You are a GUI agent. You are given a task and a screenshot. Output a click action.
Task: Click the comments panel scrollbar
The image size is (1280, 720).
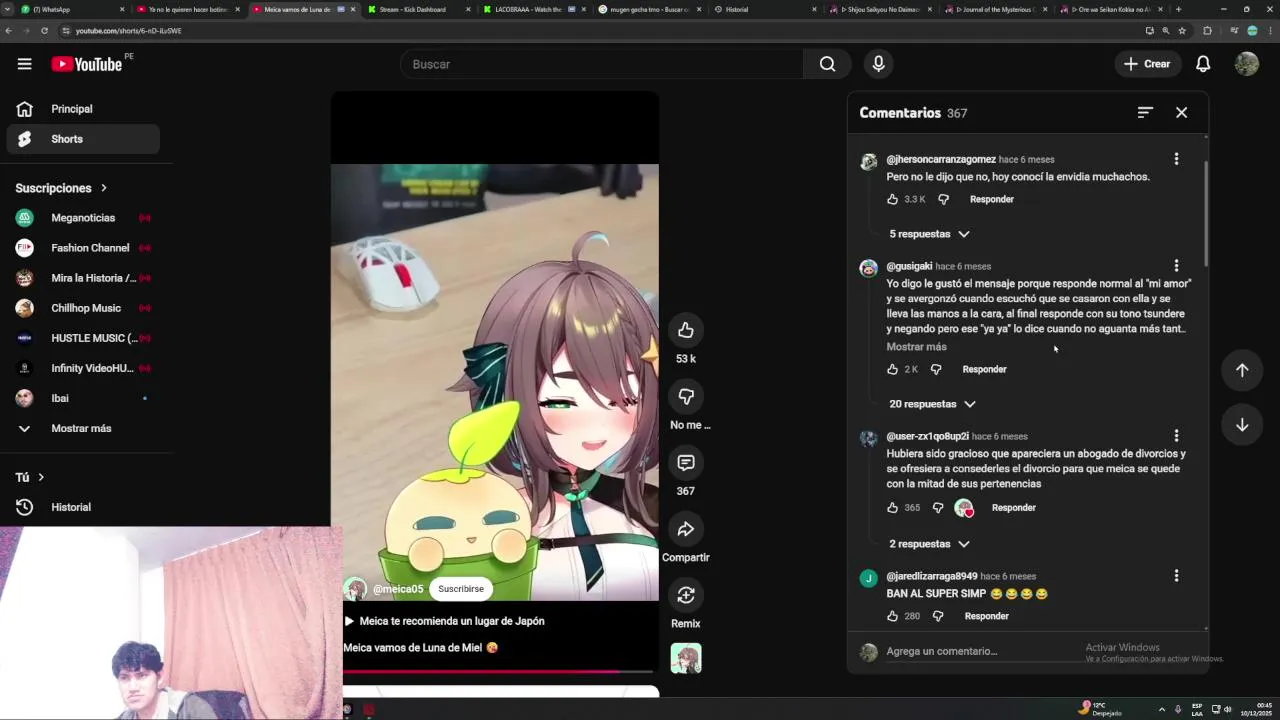pyautogui.click(x=1206, y=214)
